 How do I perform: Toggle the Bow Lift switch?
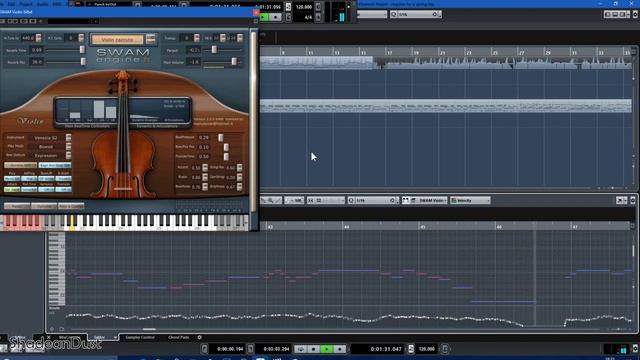coord(46,179)
